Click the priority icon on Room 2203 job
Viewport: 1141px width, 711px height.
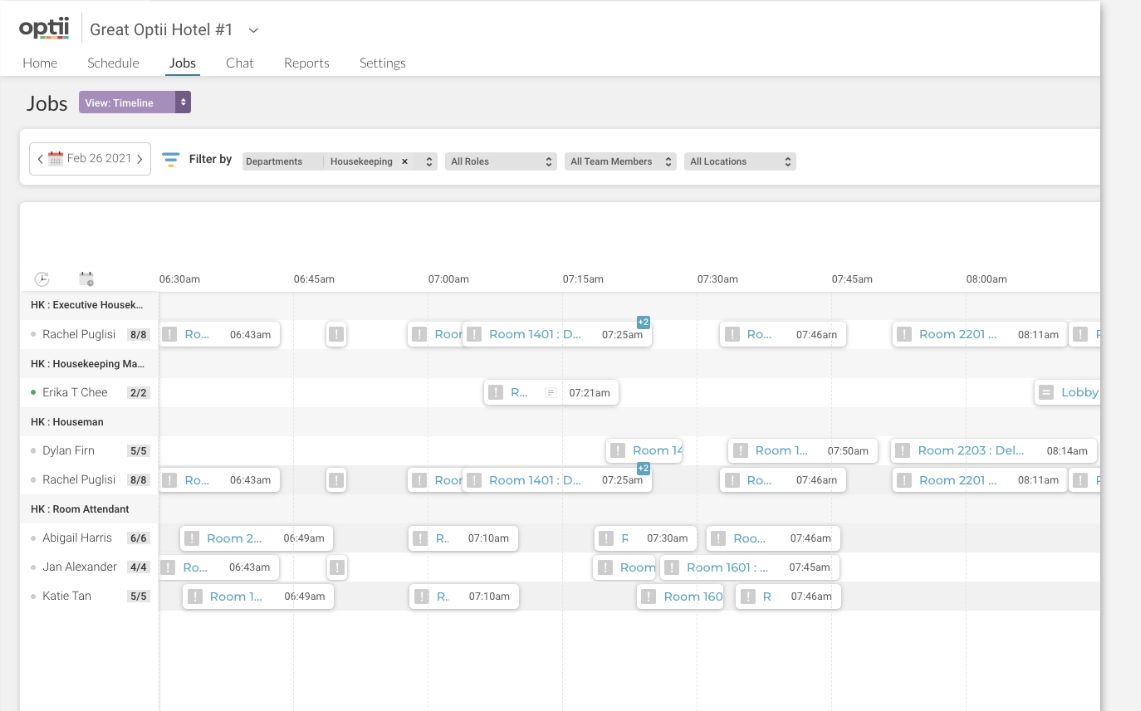903,451
